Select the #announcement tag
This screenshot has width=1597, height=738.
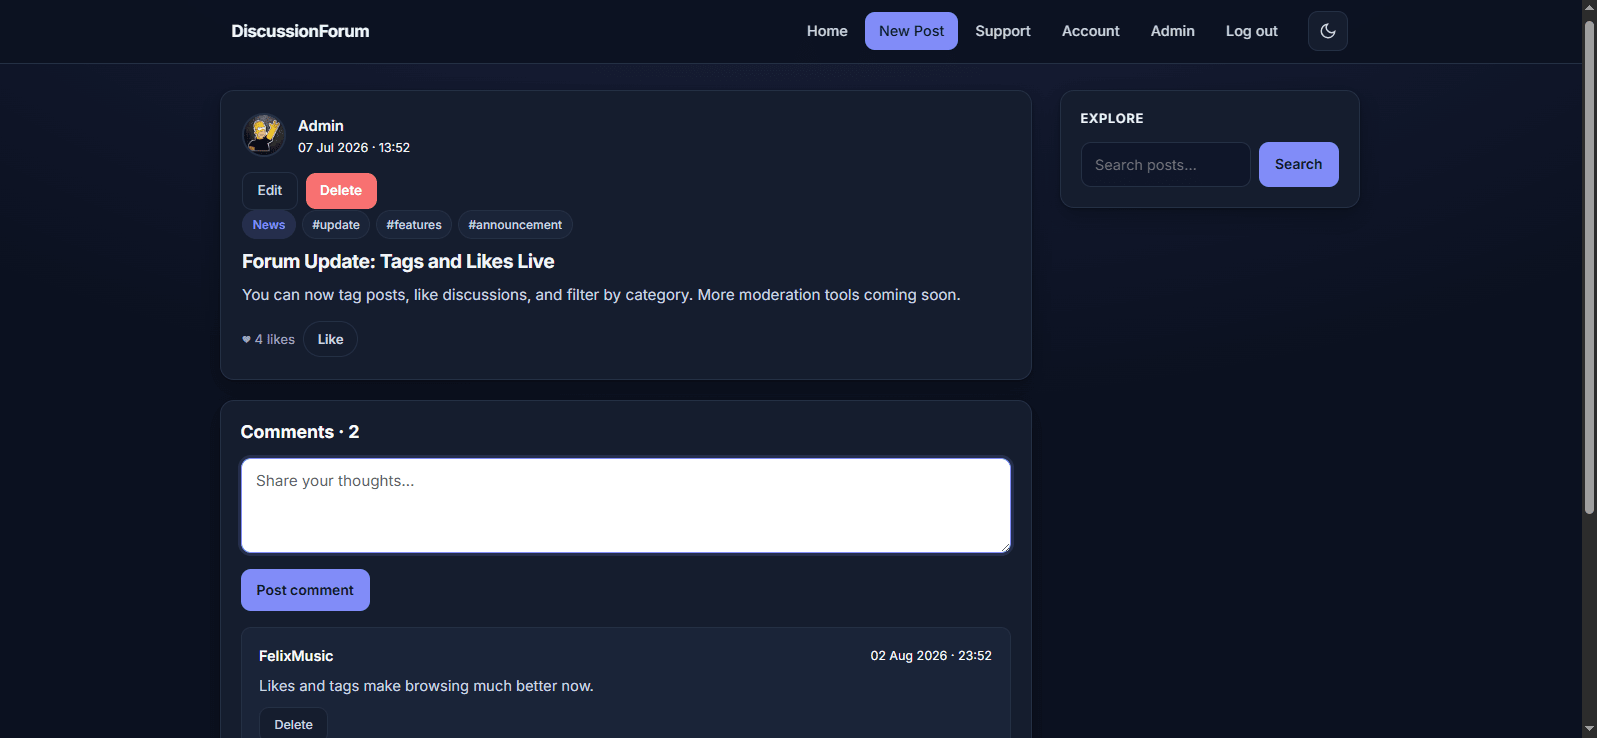tap(515, 225)
